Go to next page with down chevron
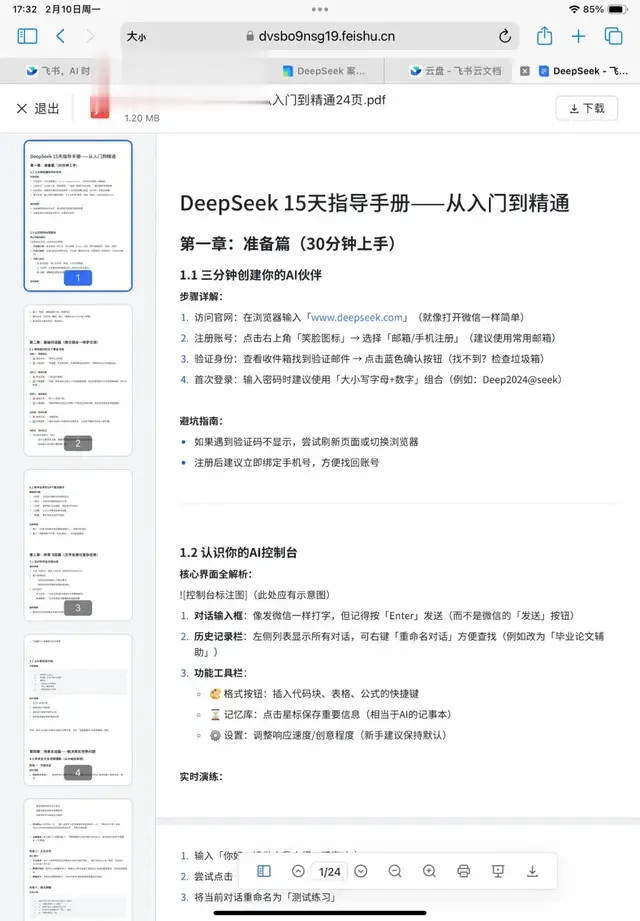This screenshot has height=921, width=640. pyautogui.click(x=361, y=871)
